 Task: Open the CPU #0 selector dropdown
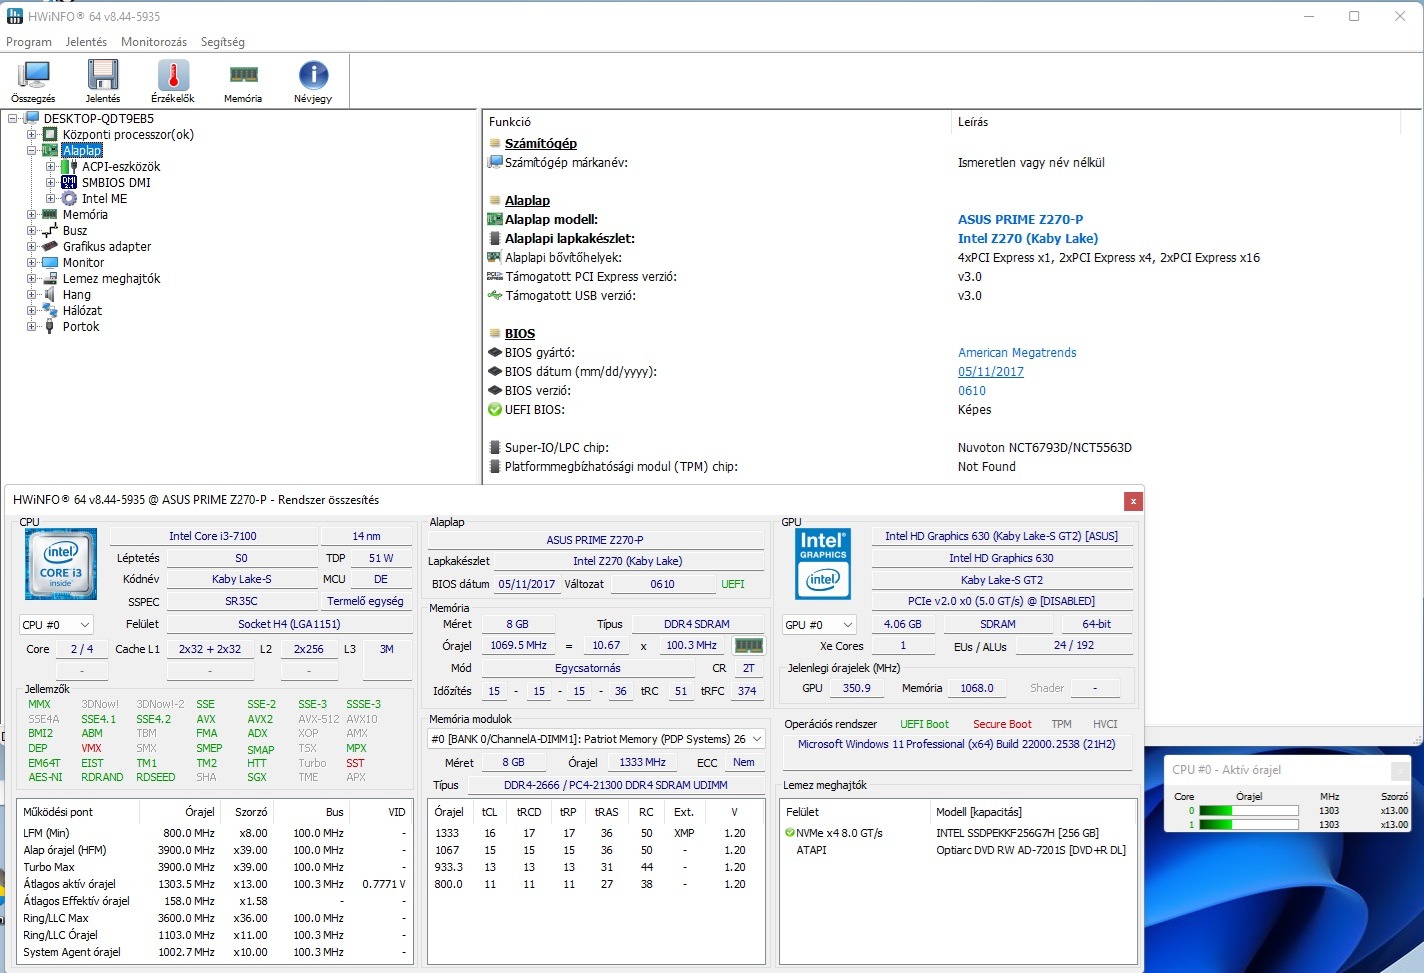(56, 625)
